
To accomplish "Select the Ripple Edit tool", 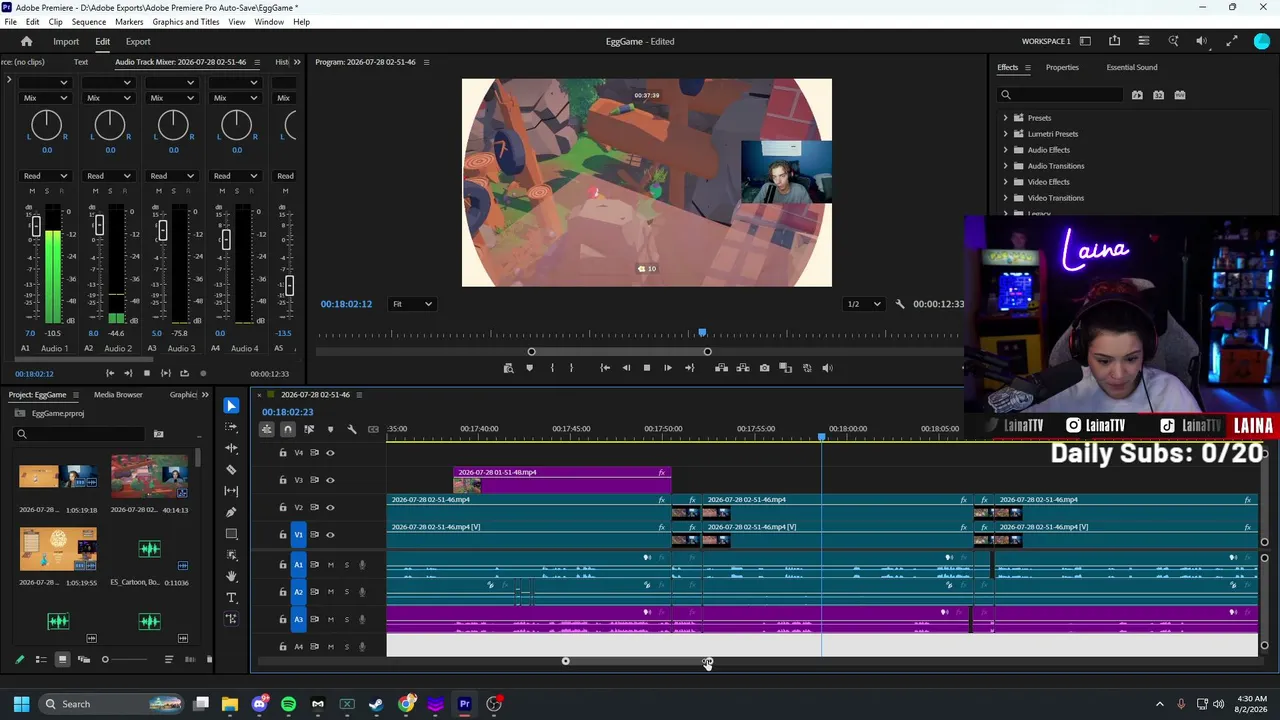I will pyautogui.click(x=231, y=448).
